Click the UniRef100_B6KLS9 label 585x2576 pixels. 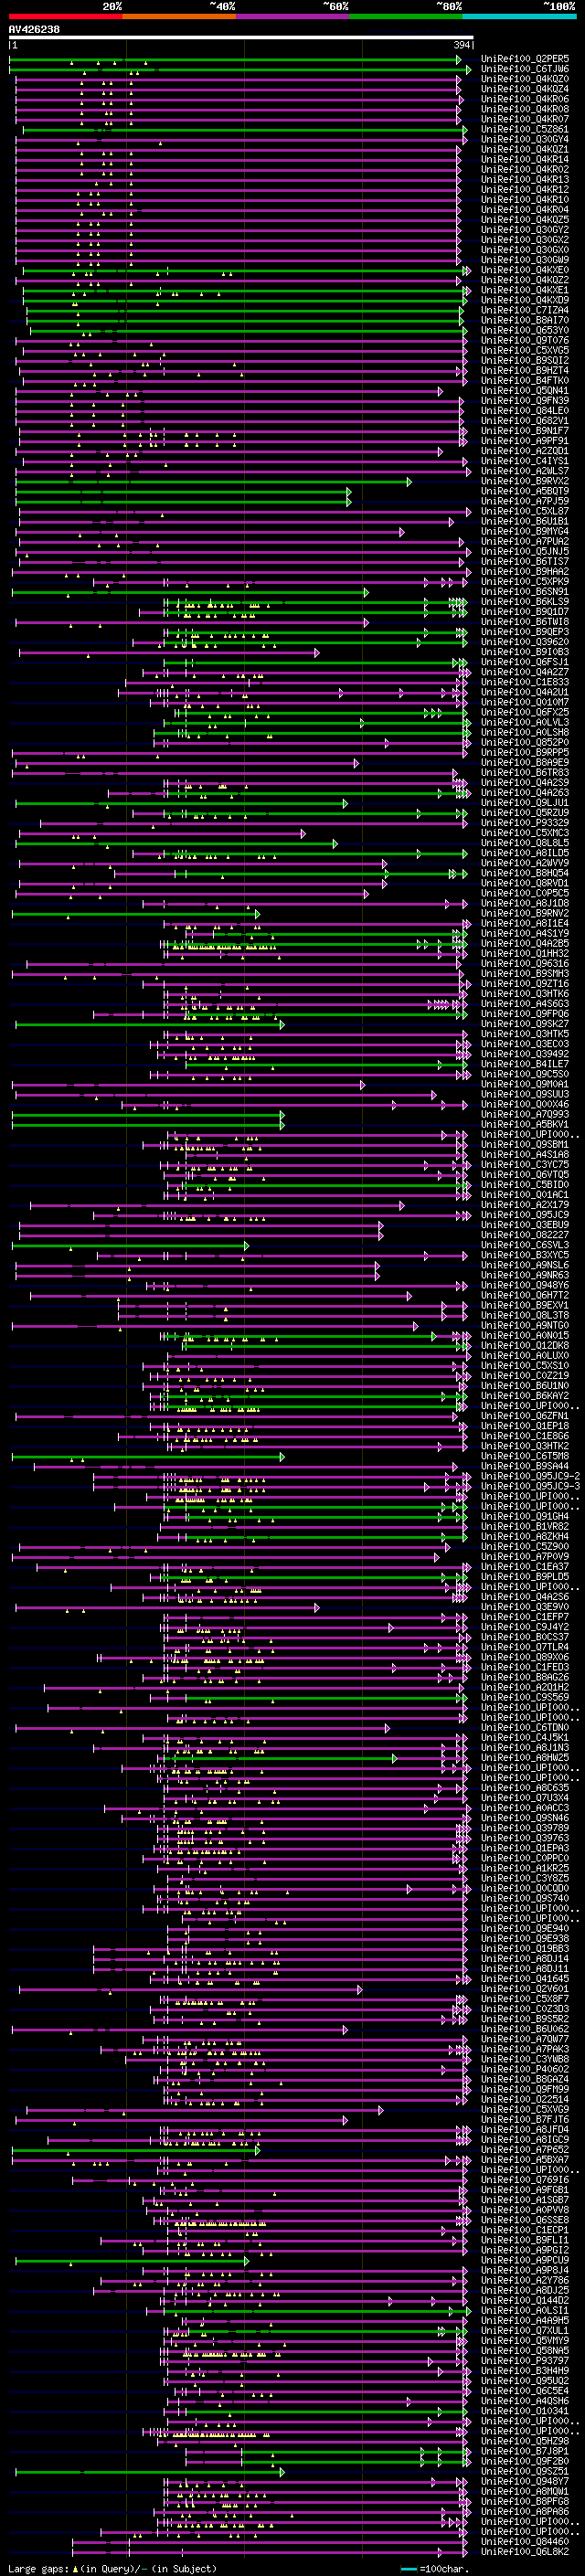525,601
